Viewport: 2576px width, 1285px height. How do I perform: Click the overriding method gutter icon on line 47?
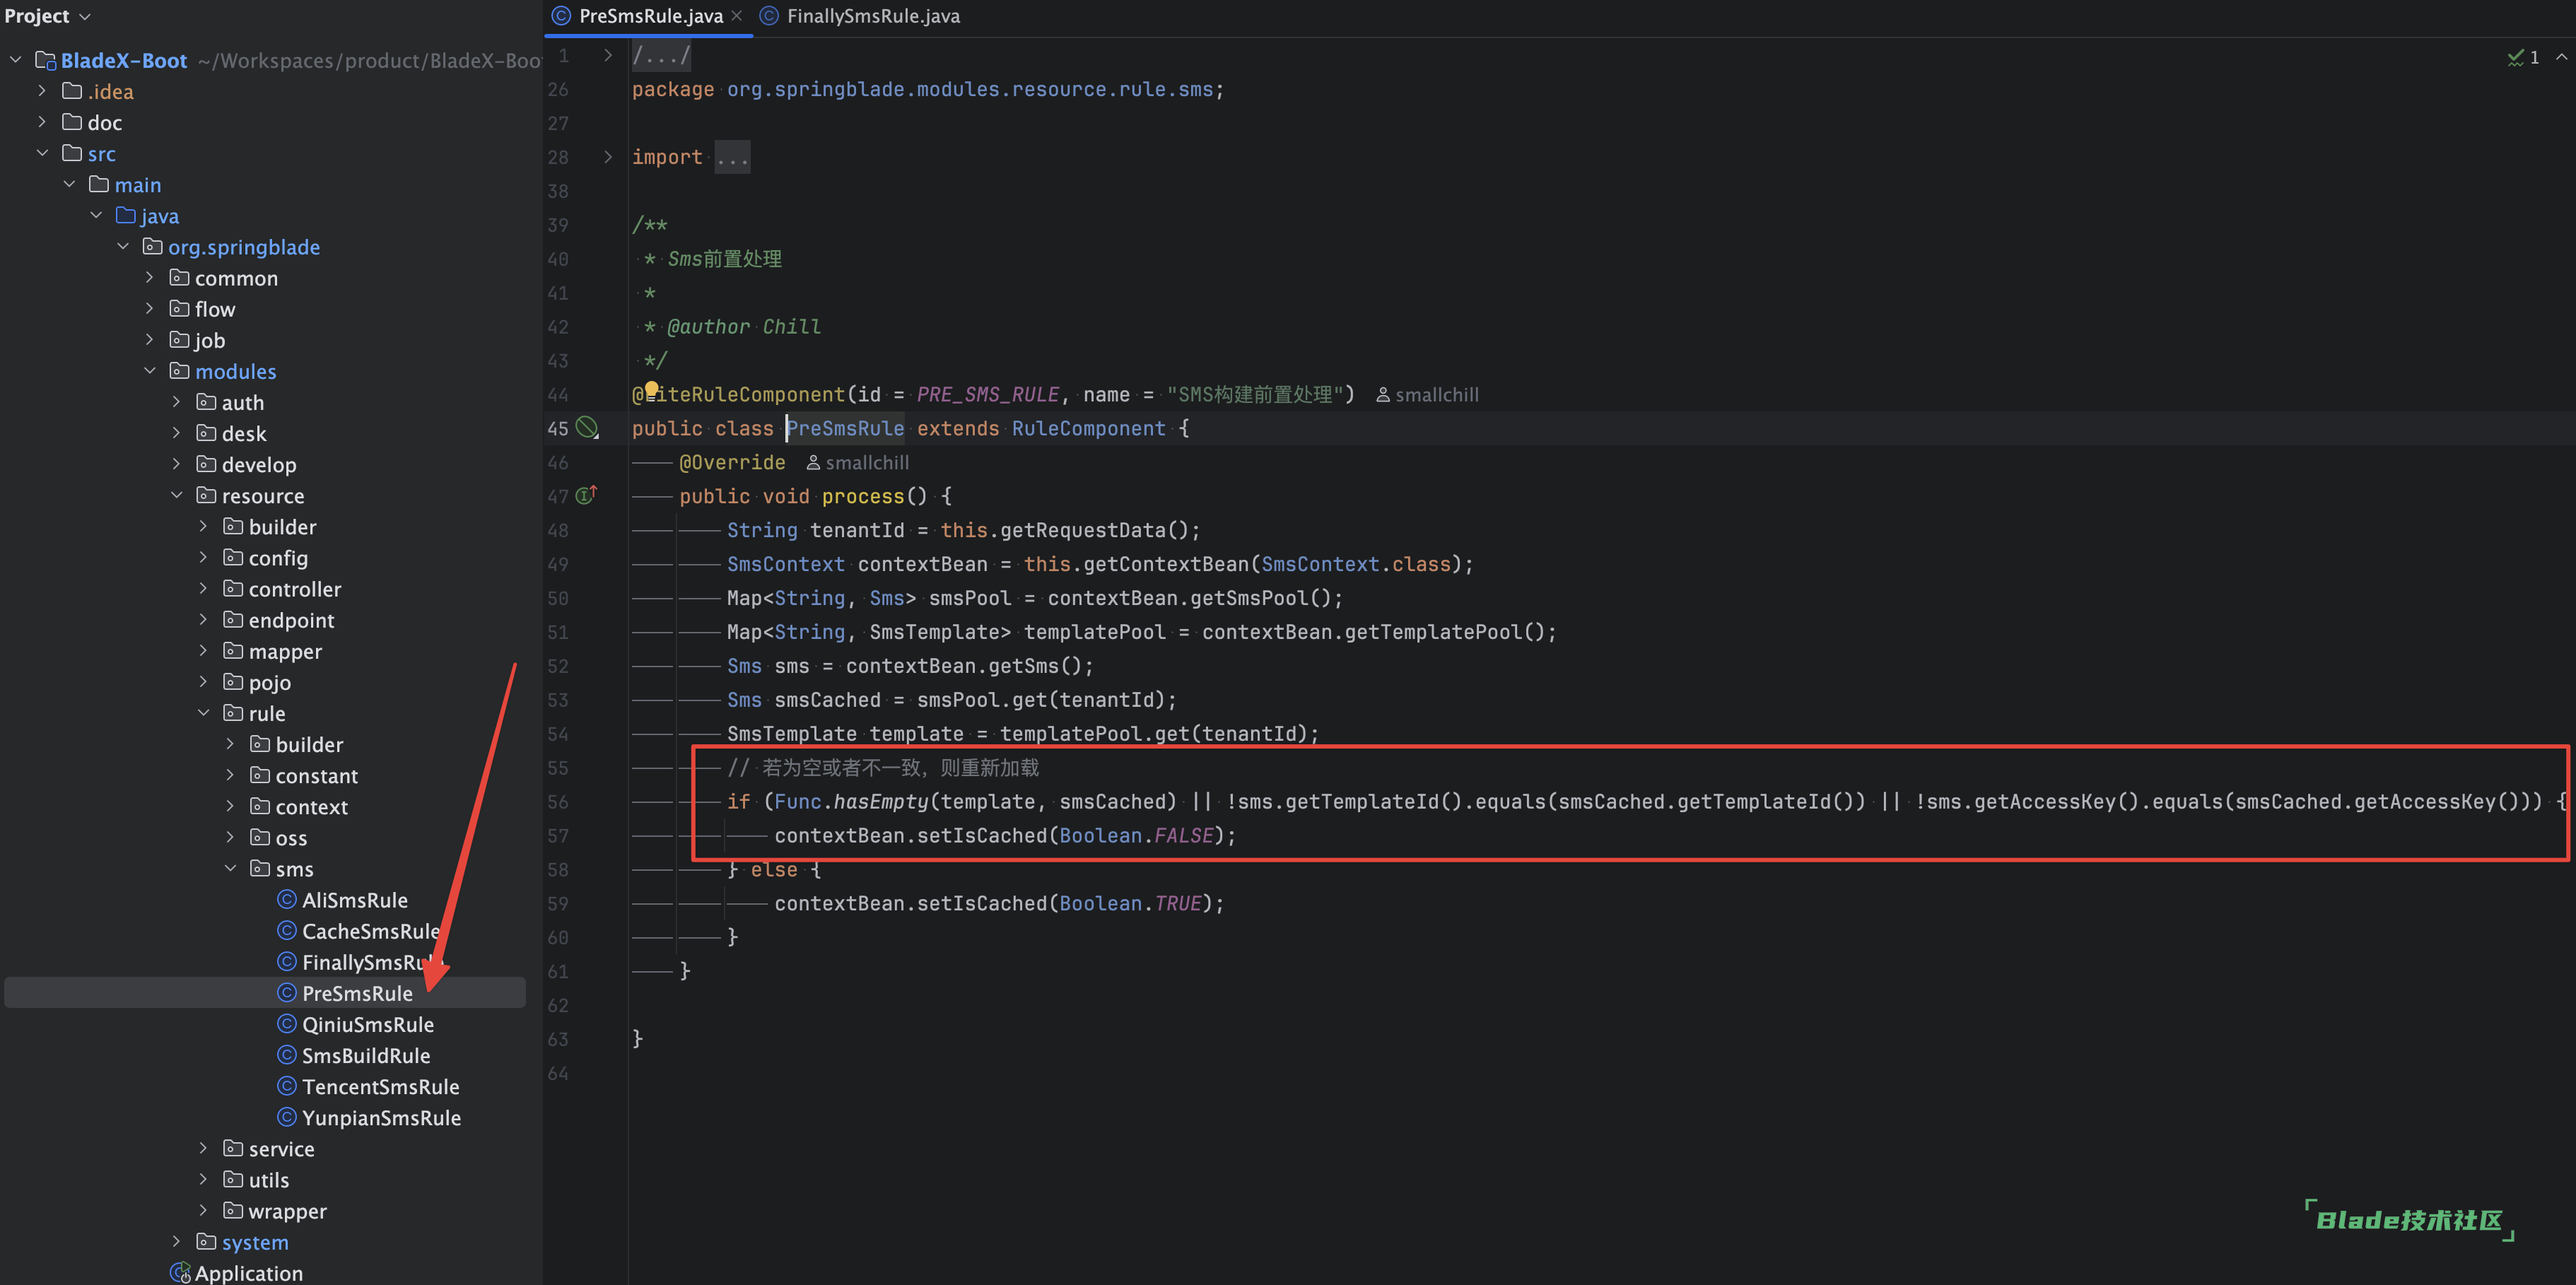587,495
